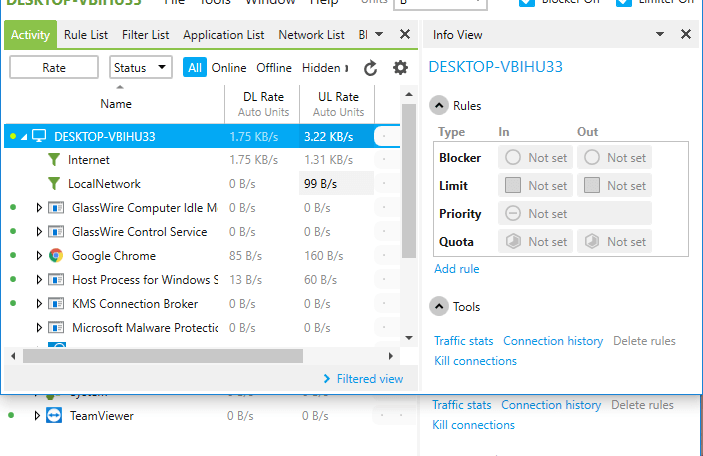Click the Filtered view chevron arrow
The height and width of the screenshot is (456, 703).
(327, 379)
